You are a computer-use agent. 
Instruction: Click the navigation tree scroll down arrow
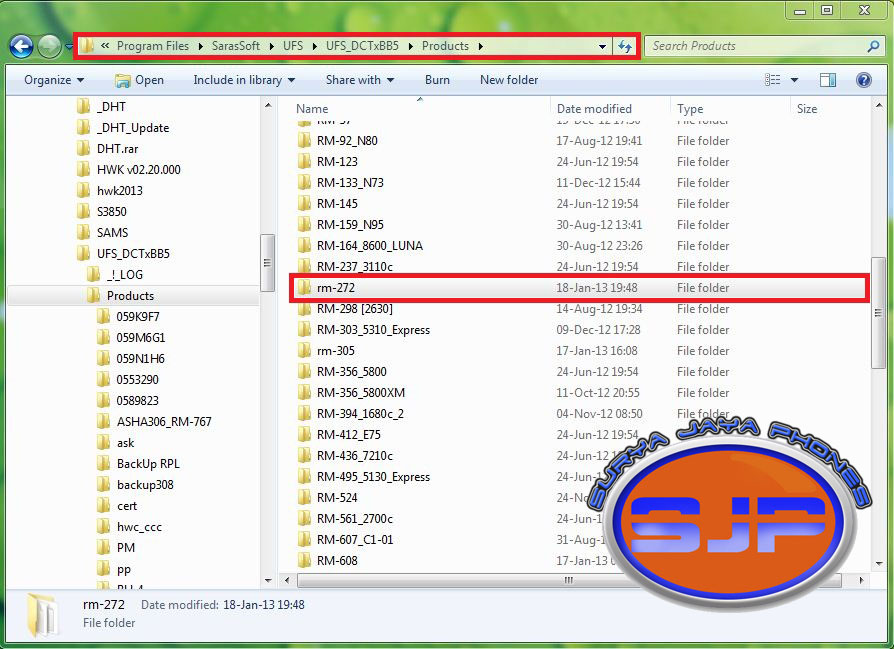click(268, 581)
